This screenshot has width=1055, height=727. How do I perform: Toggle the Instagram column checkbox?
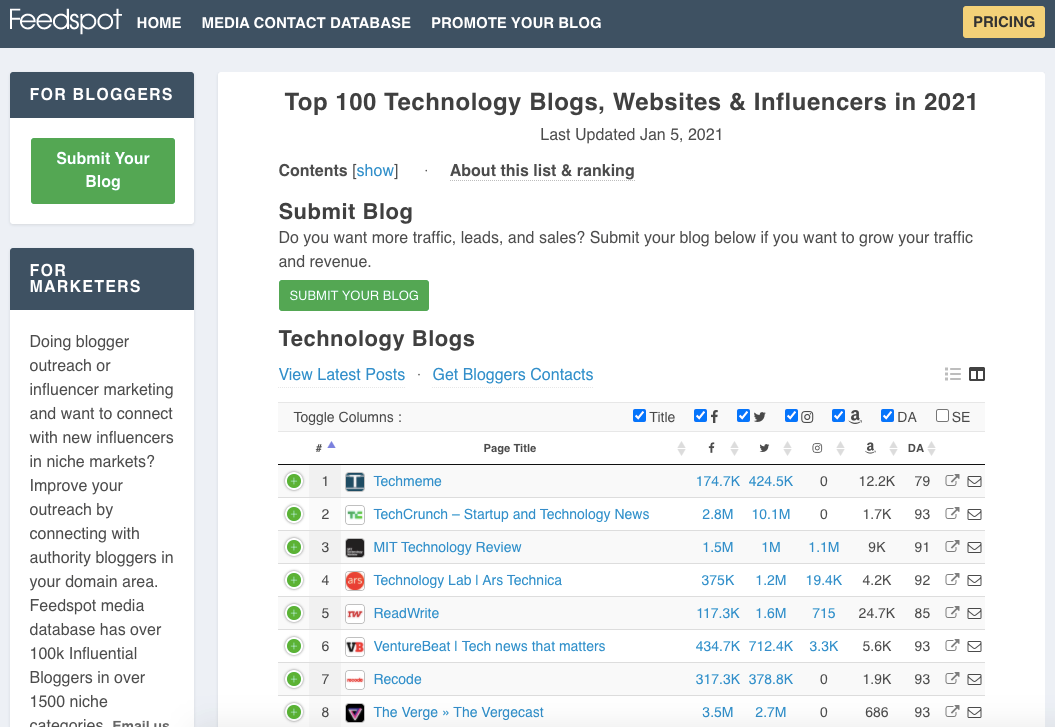[791, 416]
